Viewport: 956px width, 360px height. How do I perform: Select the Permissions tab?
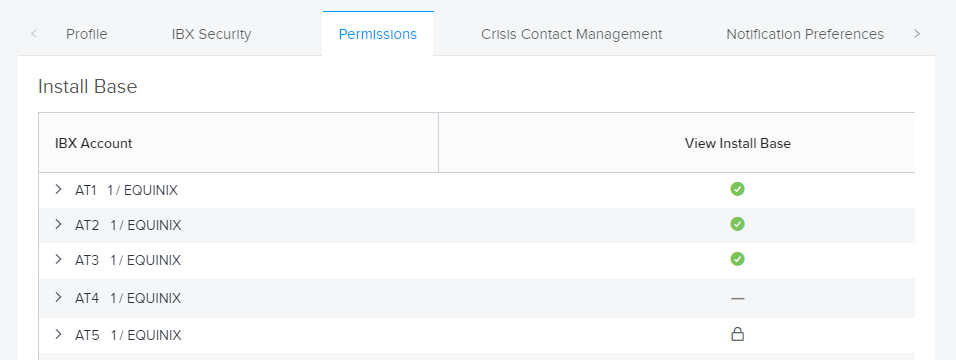pos(378,34)
